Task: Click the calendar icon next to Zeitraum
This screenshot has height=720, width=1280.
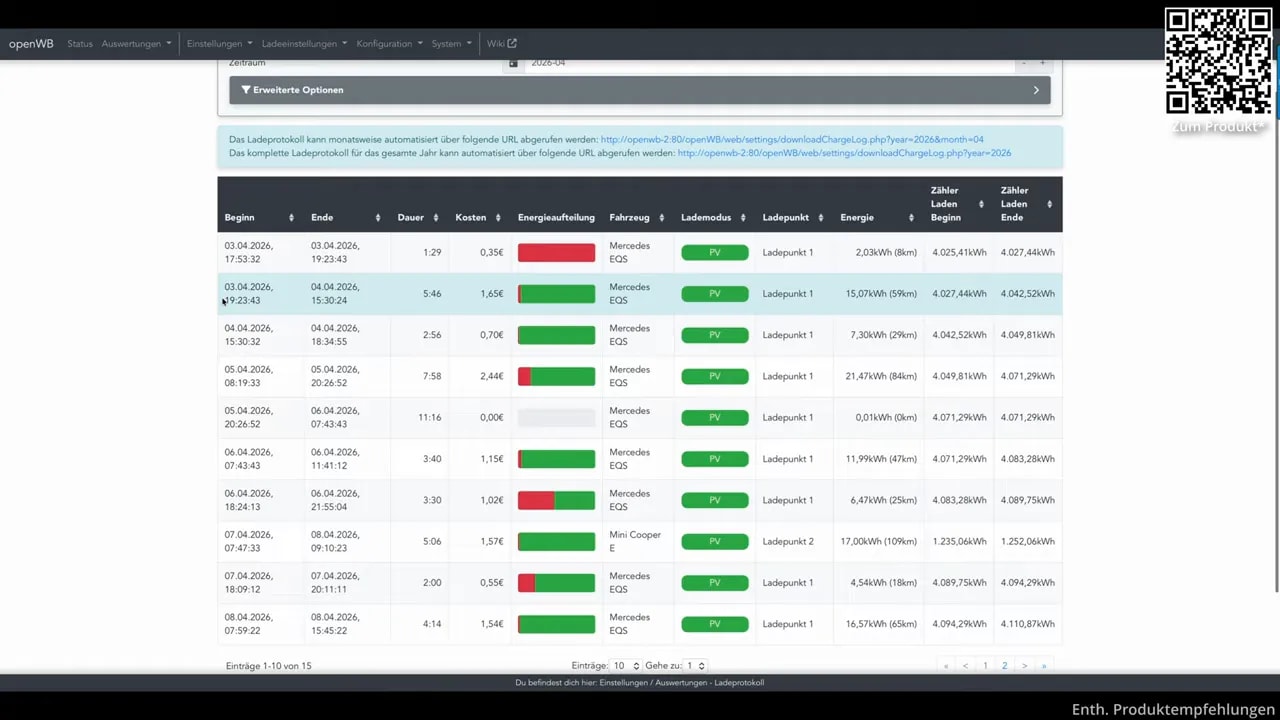Action: point(513,62)
